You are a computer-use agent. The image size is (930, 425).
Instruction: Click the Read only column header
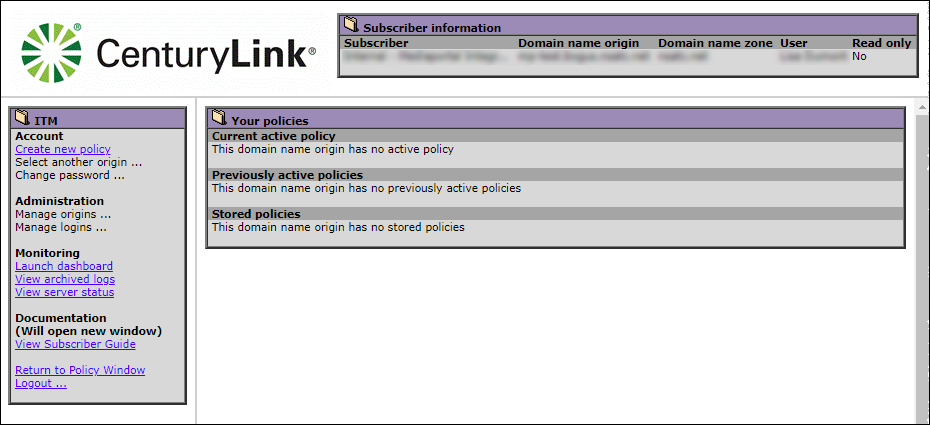pyautogui.click(x=881, y=43)
